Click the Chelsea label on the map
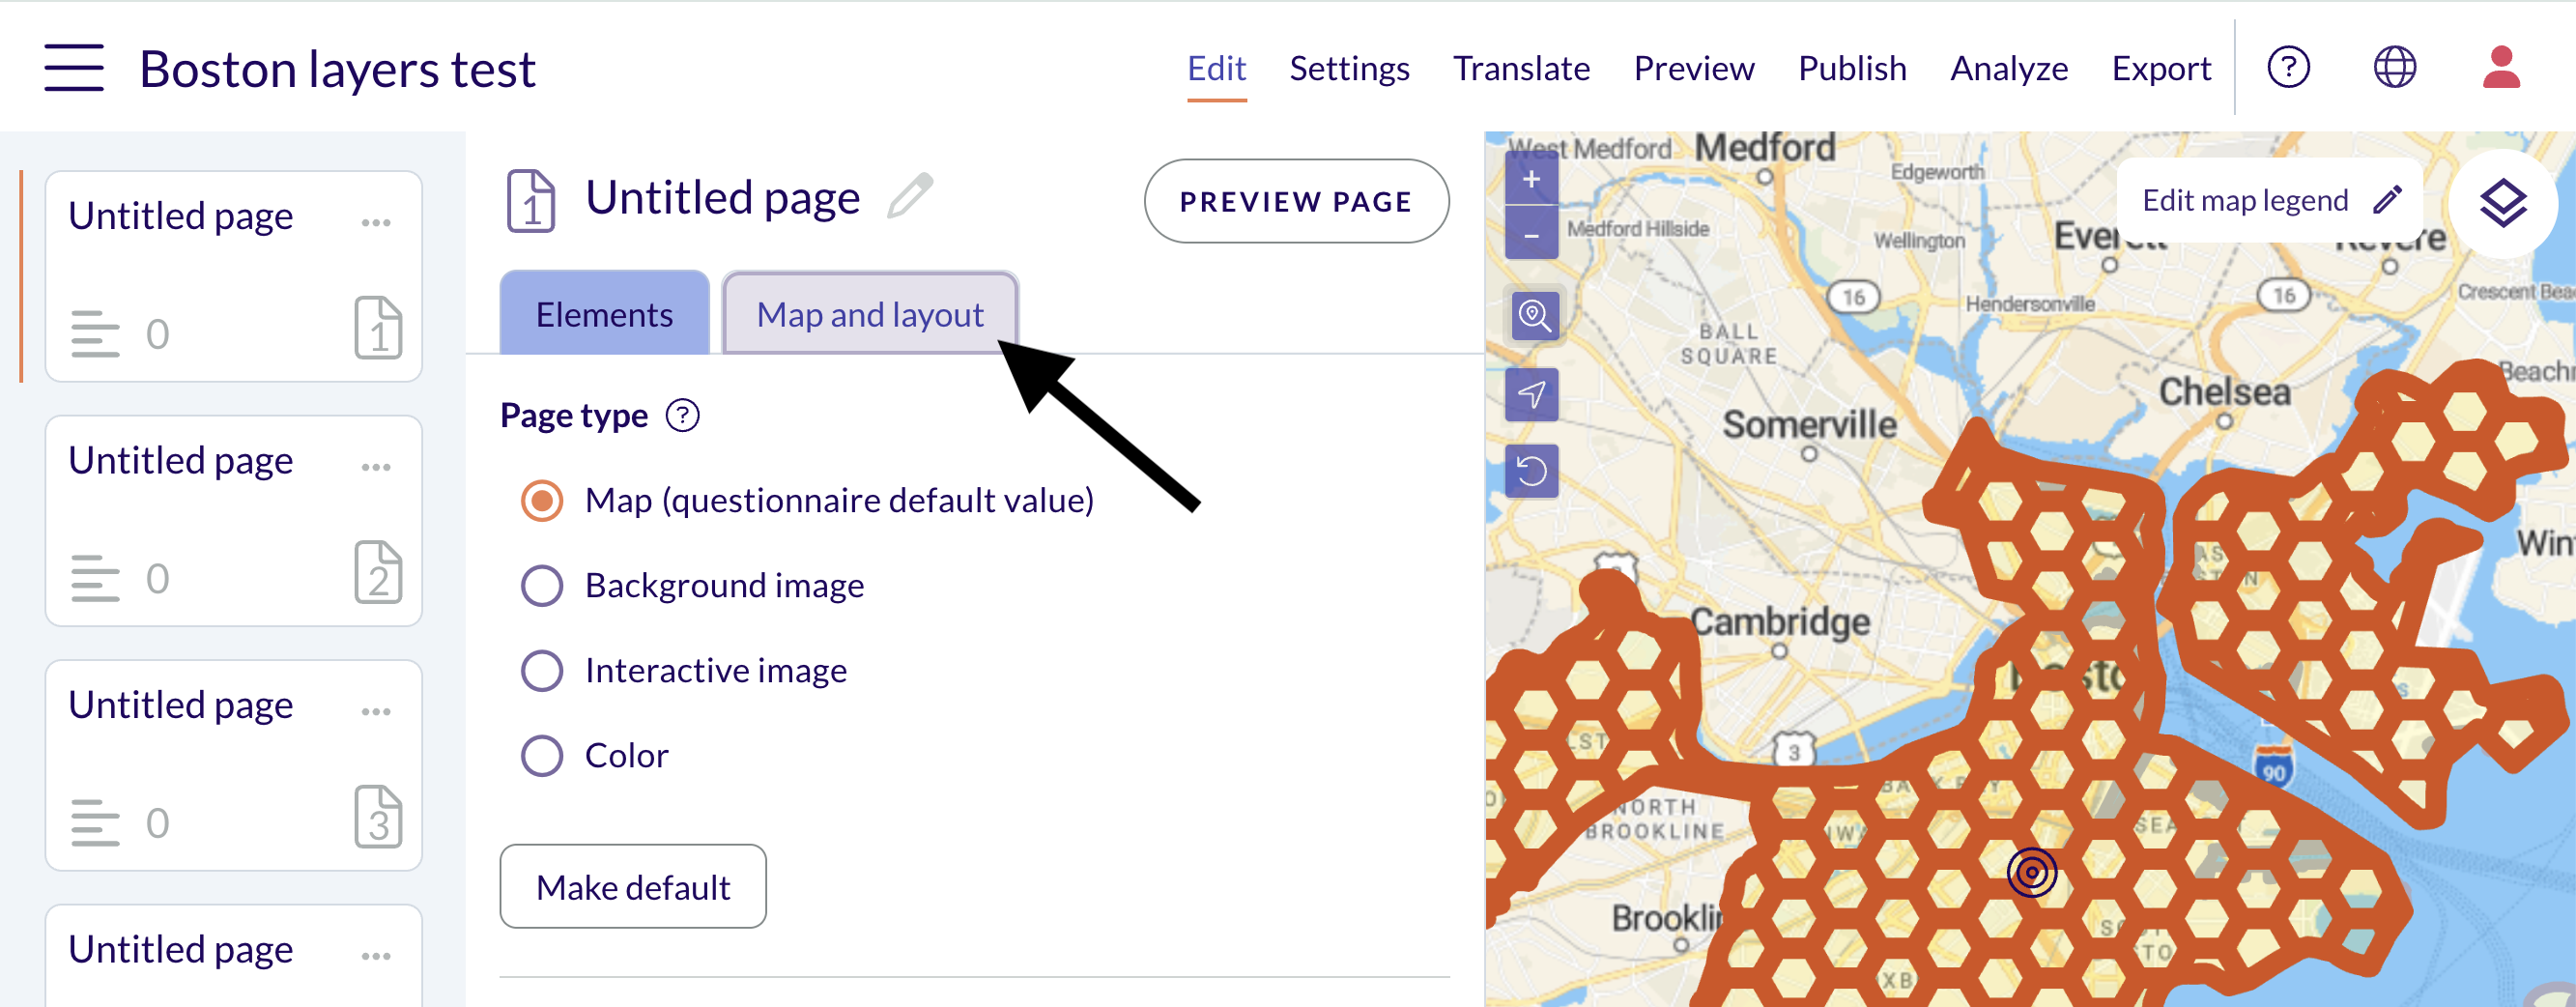The image size is (2576, 1007). tap(2224, 392)
